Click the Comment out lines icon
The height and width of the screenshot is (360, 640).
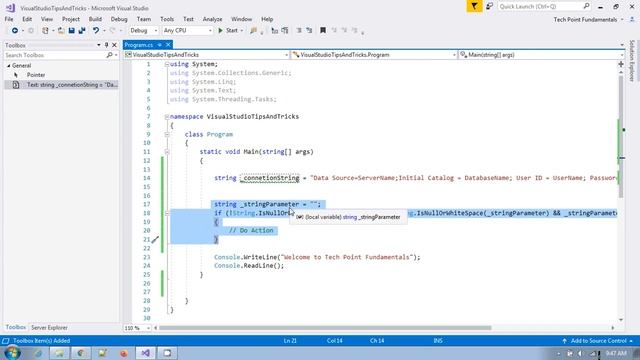(x=299, y=31)
